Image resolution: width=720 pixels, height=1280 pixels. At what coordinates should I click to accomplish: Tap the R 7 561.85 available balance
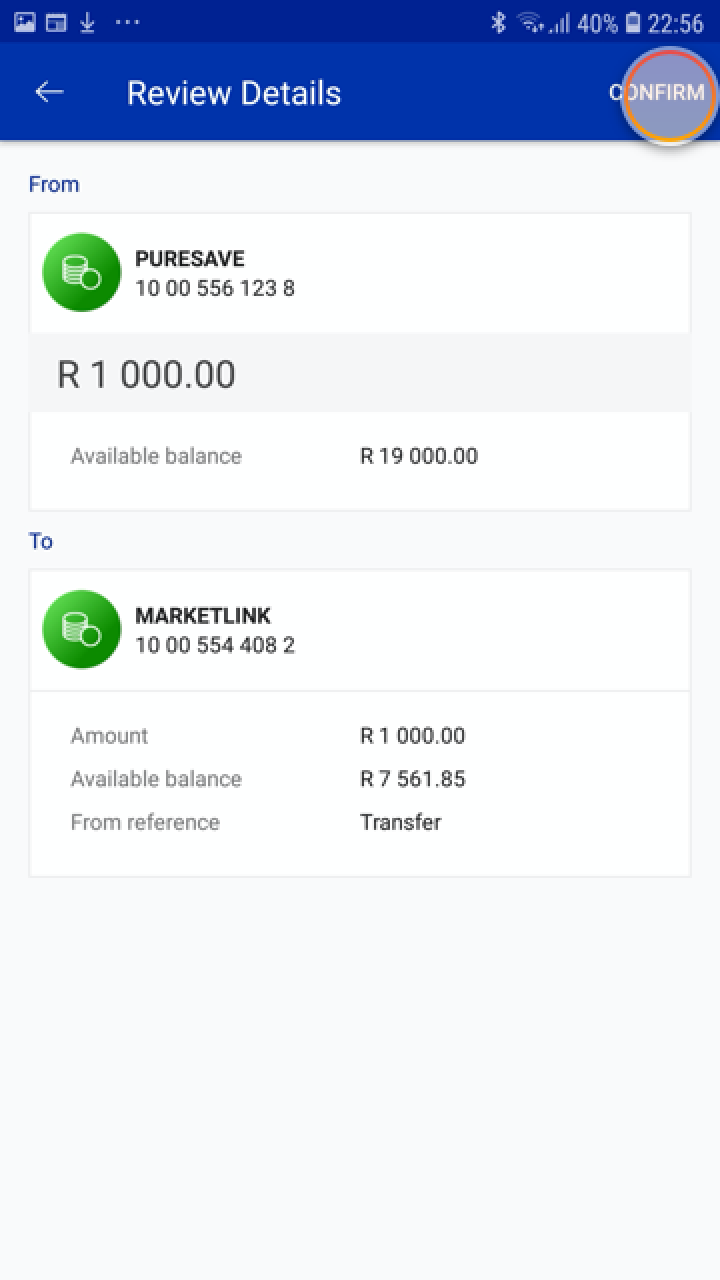click(x=413, y=779)
